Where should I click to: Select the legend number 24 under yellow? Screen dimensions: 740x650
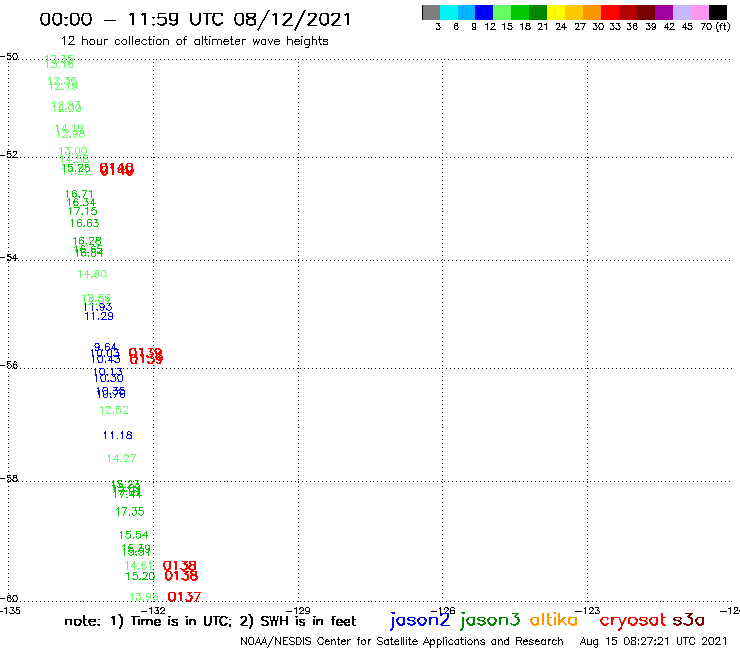[561, 27]
